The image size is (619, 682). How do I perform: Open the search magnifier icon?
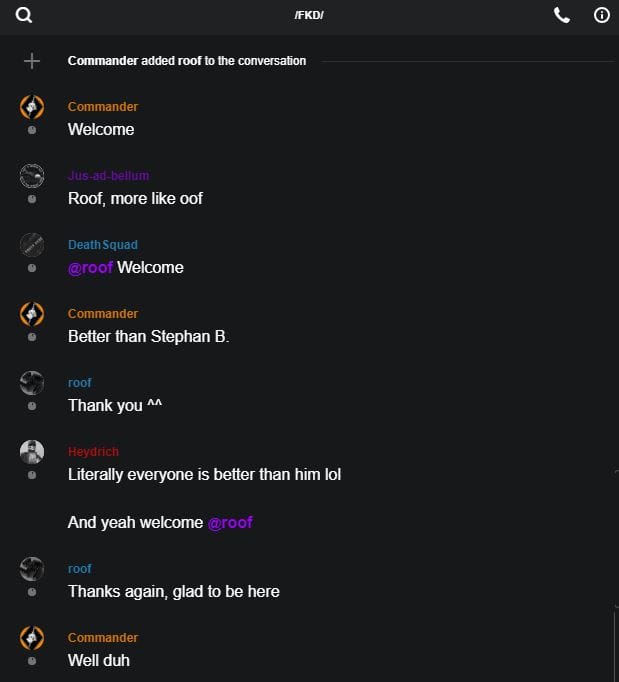(x=24, y=15)
